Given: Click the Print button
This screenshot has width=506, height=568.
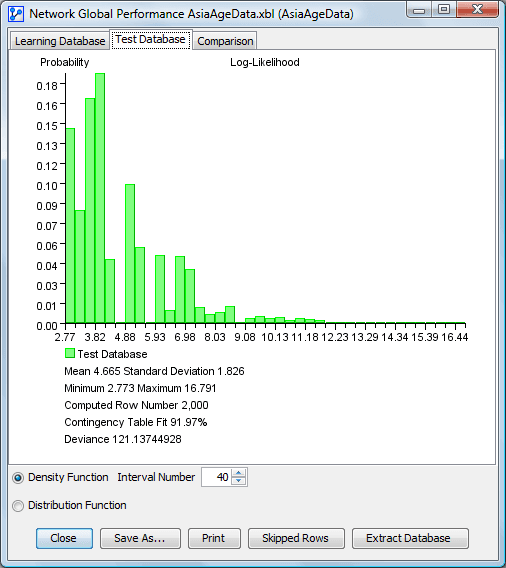Looking at the screenshot, I should click(214, 538).
